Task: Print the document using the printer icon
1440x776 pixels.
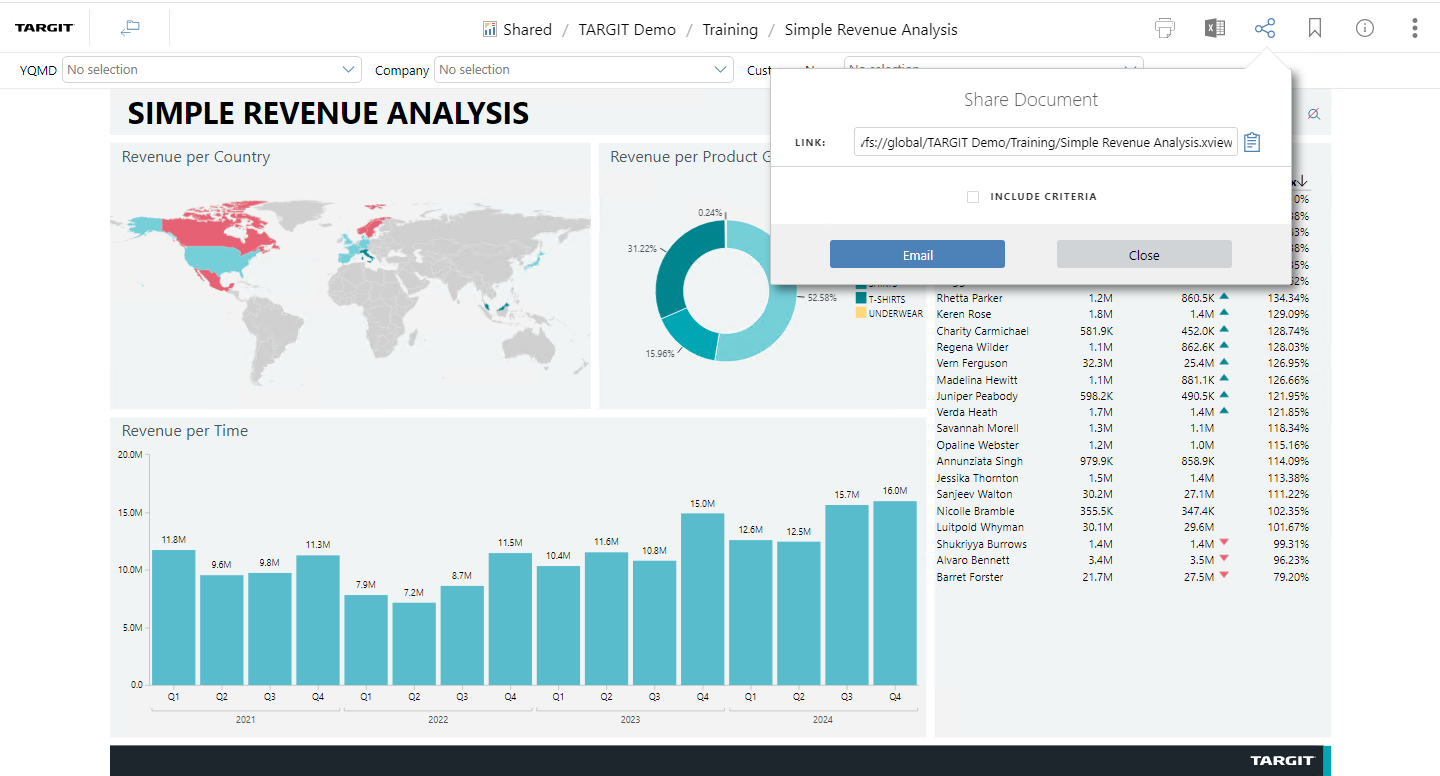Action: click(x=1165, y=28)
